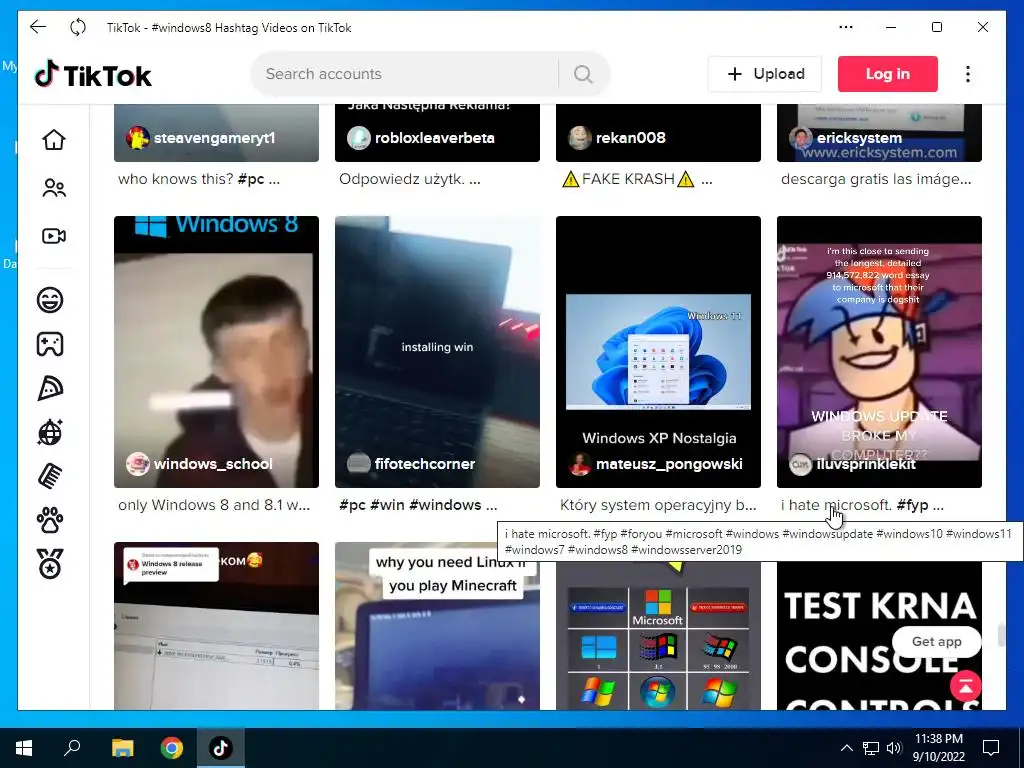This screenshot has width=1024, height=768.
Task: Open the LIVE video camera icon in sidebar
Action: pyautogui.click(x=54, y=236)
